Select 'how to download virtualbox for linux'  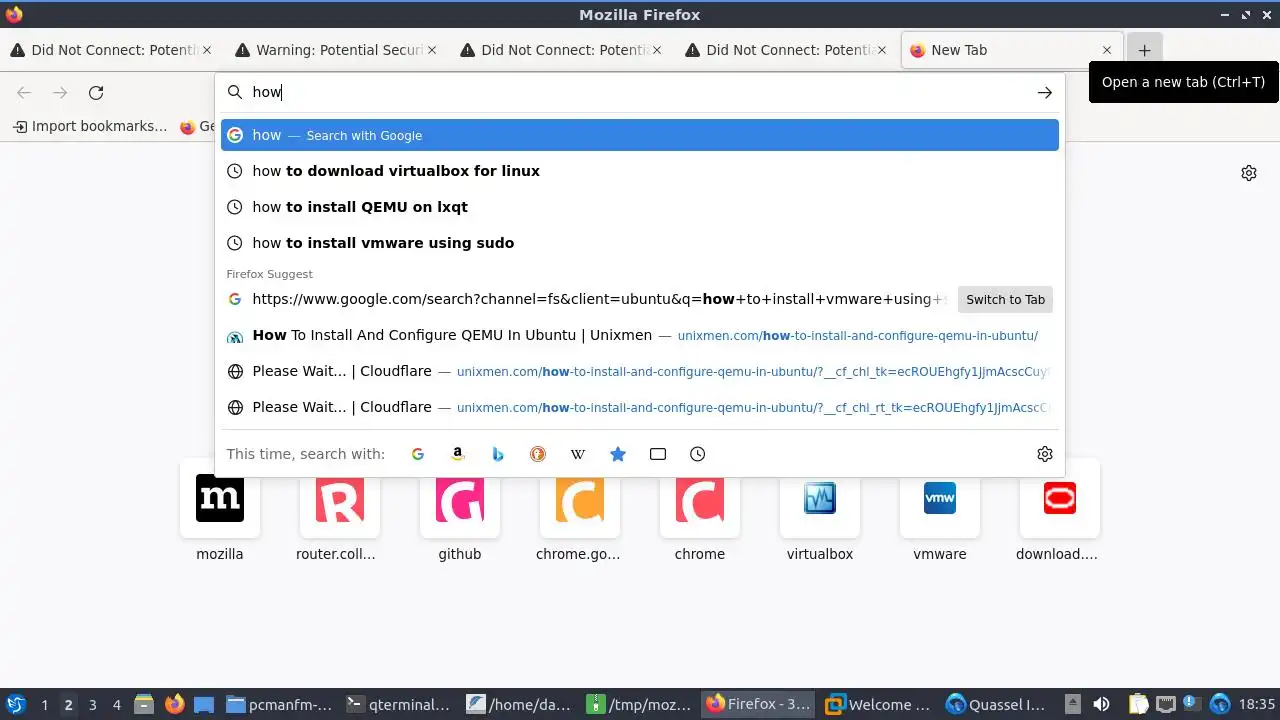point(640,171)
